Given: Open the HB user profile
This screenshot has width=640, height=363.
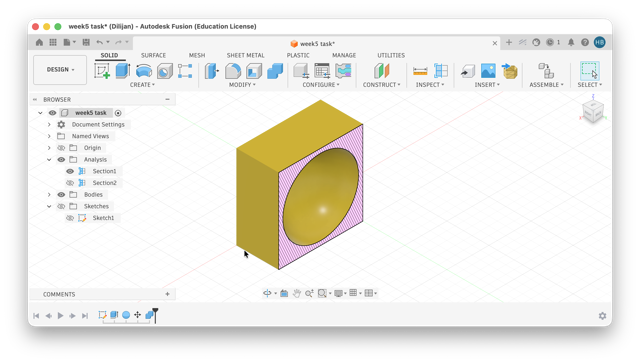Looking at the screenshot, I should point(600,42).
